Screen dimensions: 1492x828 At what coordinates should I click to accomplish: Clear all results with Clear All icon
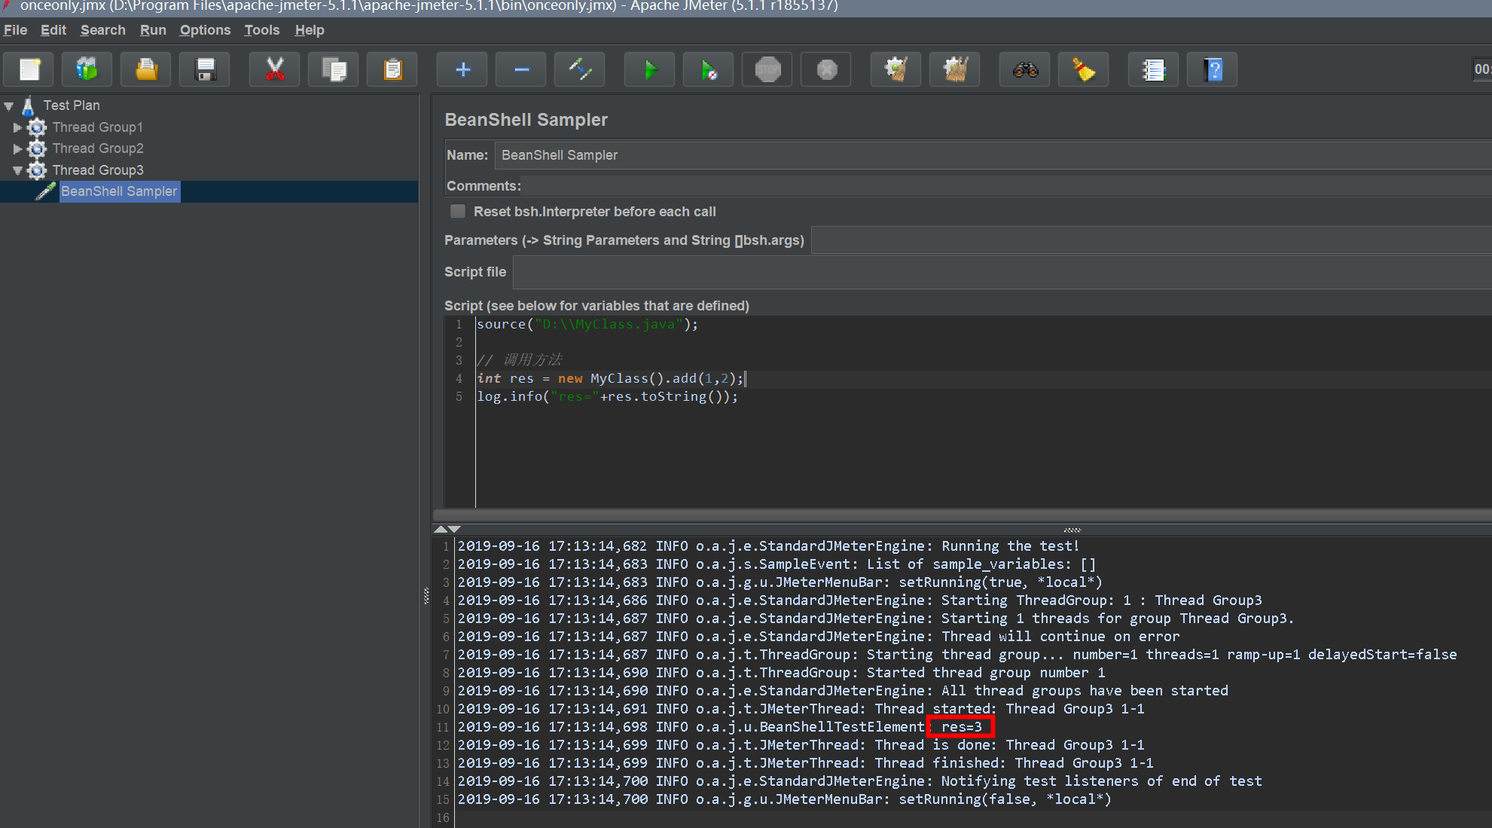[x=955, y=70]
